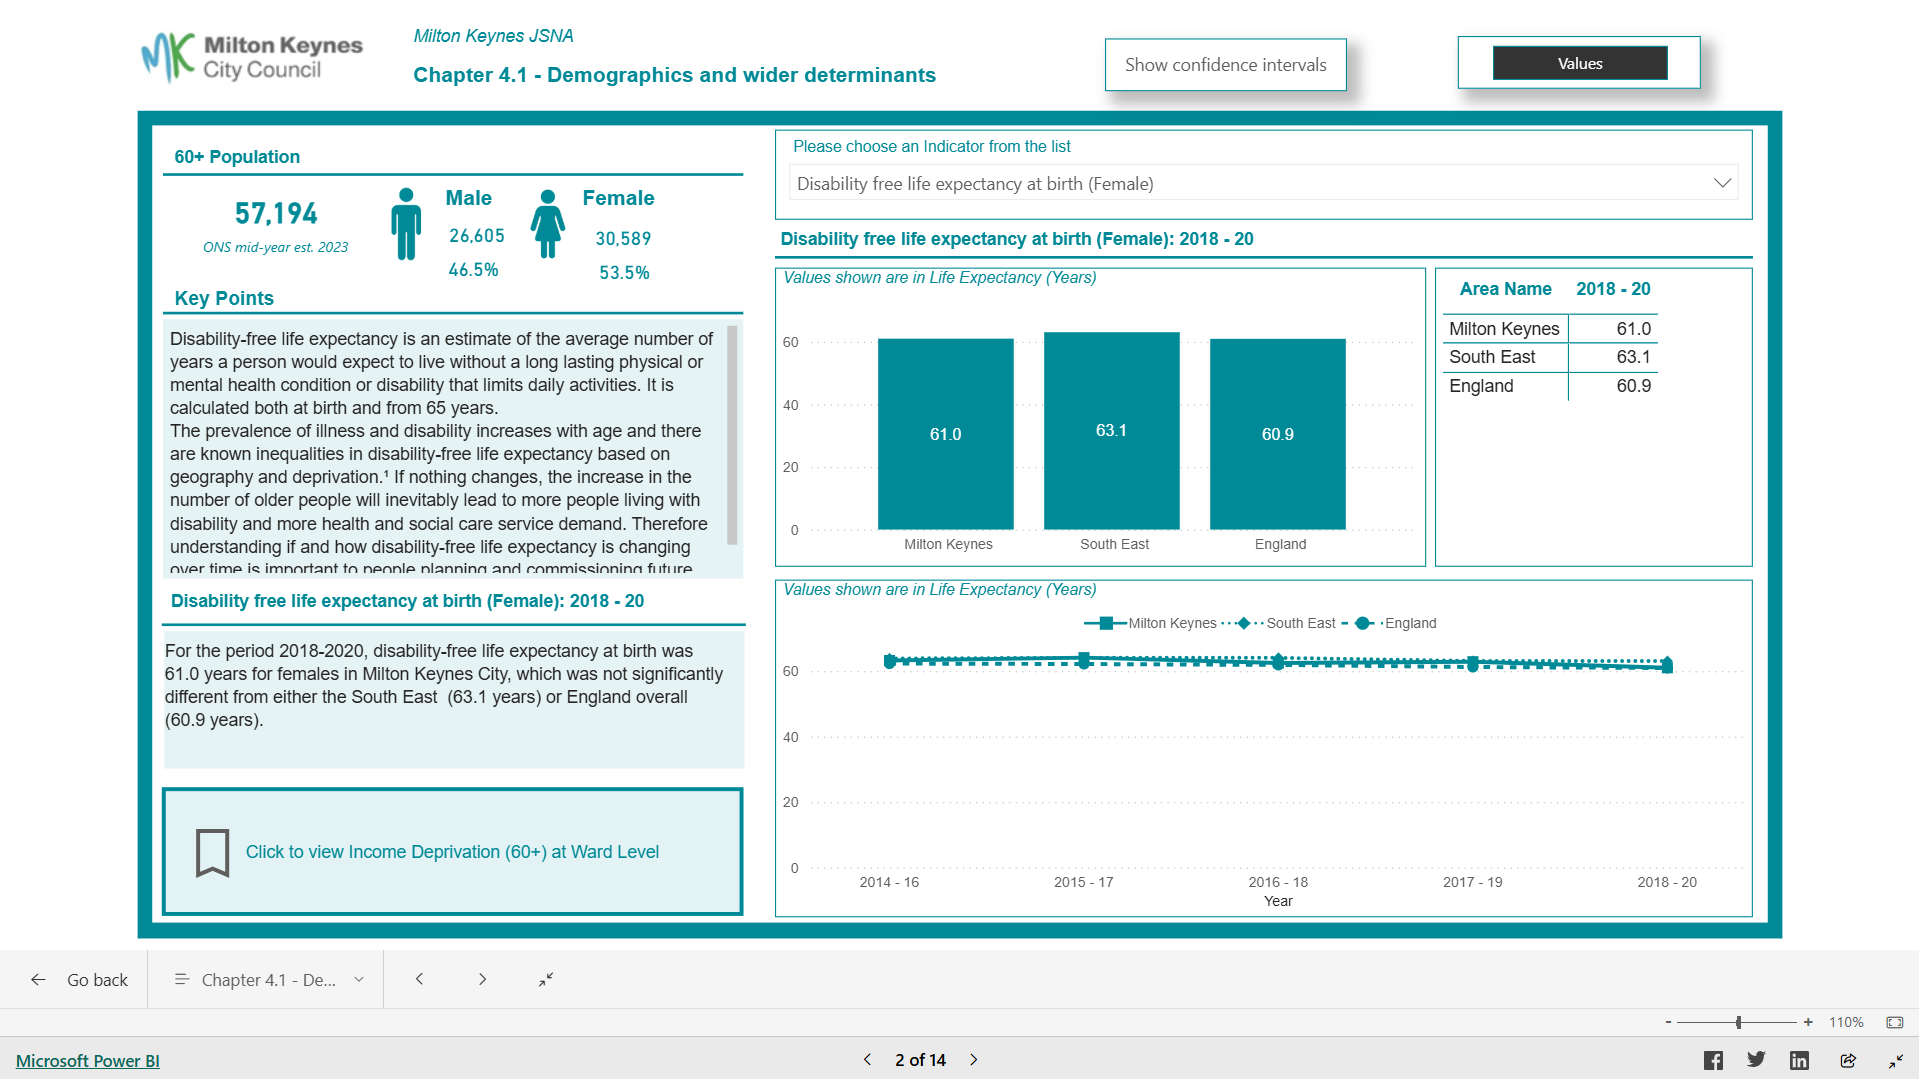Click the fit to page icon
This screenshot has width=1919, height=1079.
1894,1022
